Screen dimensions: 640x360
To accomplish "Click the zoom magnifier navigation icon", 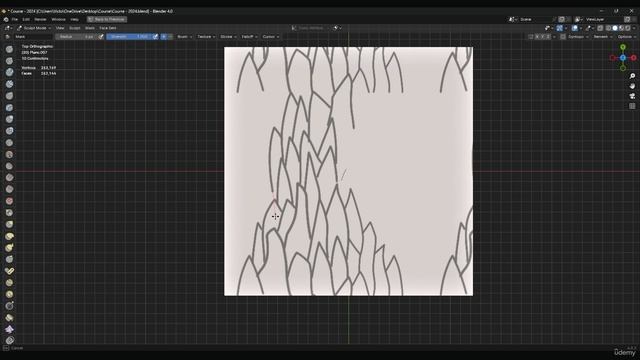I will coord(632,76).
